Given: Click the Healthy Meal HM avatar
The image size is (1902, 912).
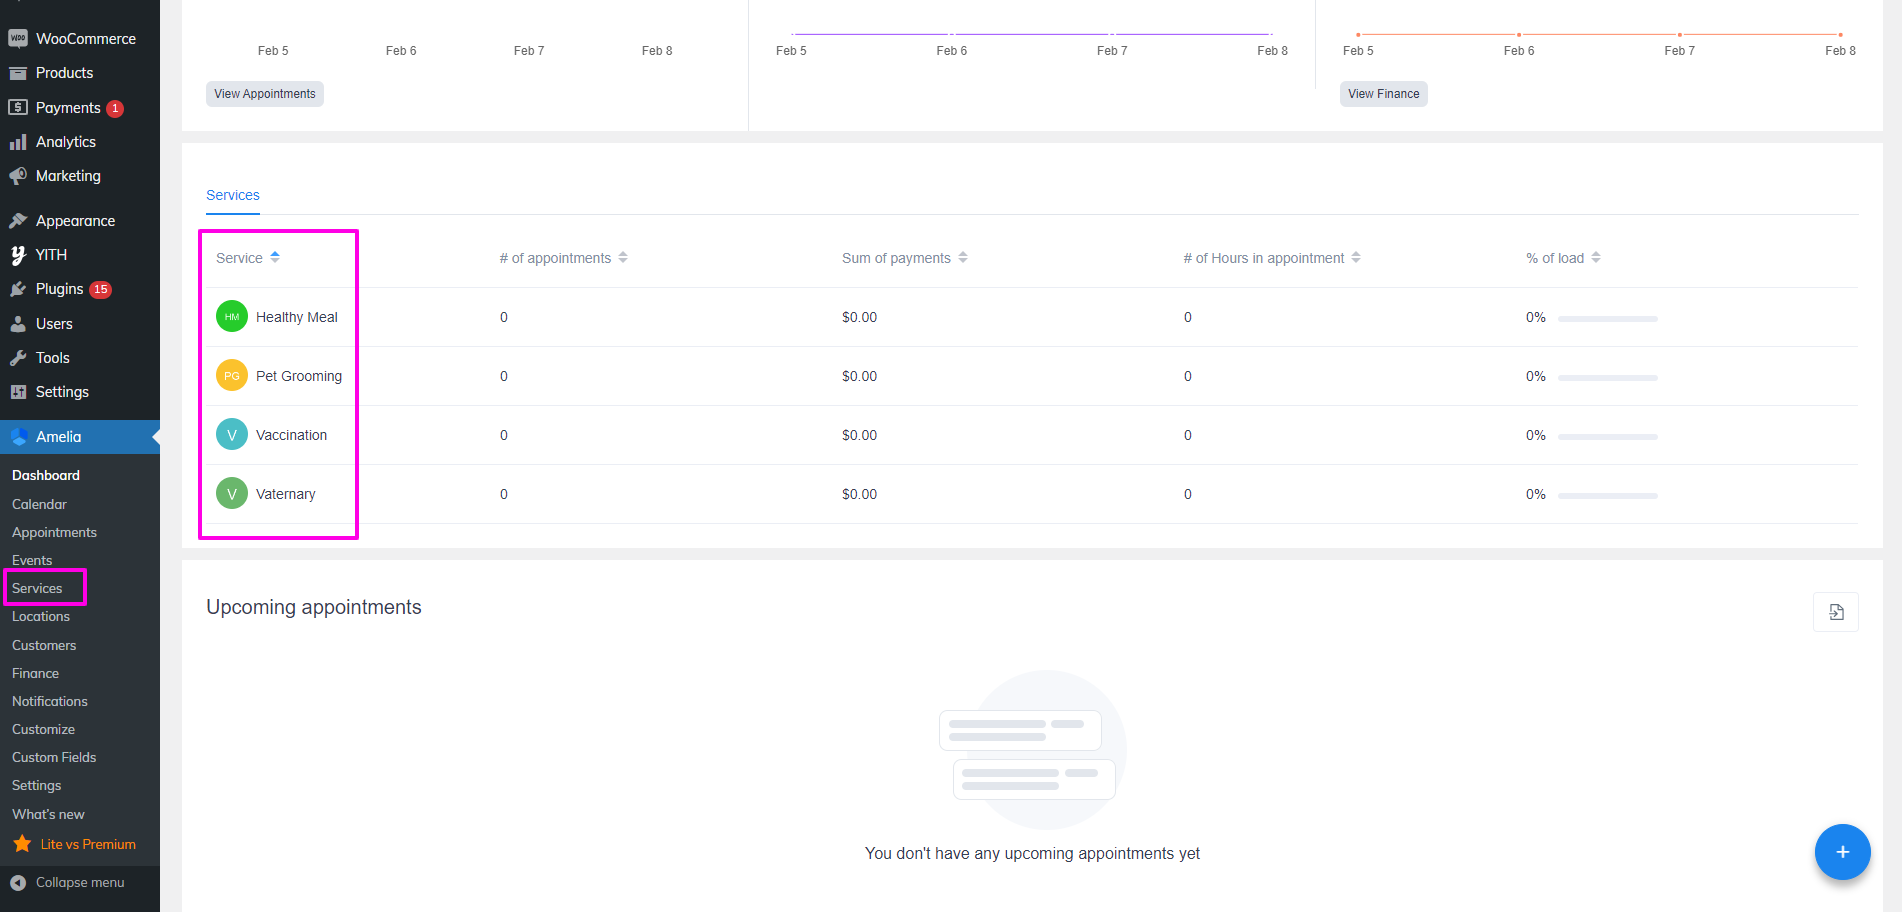Looking at the screenshot, I should point(232,317).
